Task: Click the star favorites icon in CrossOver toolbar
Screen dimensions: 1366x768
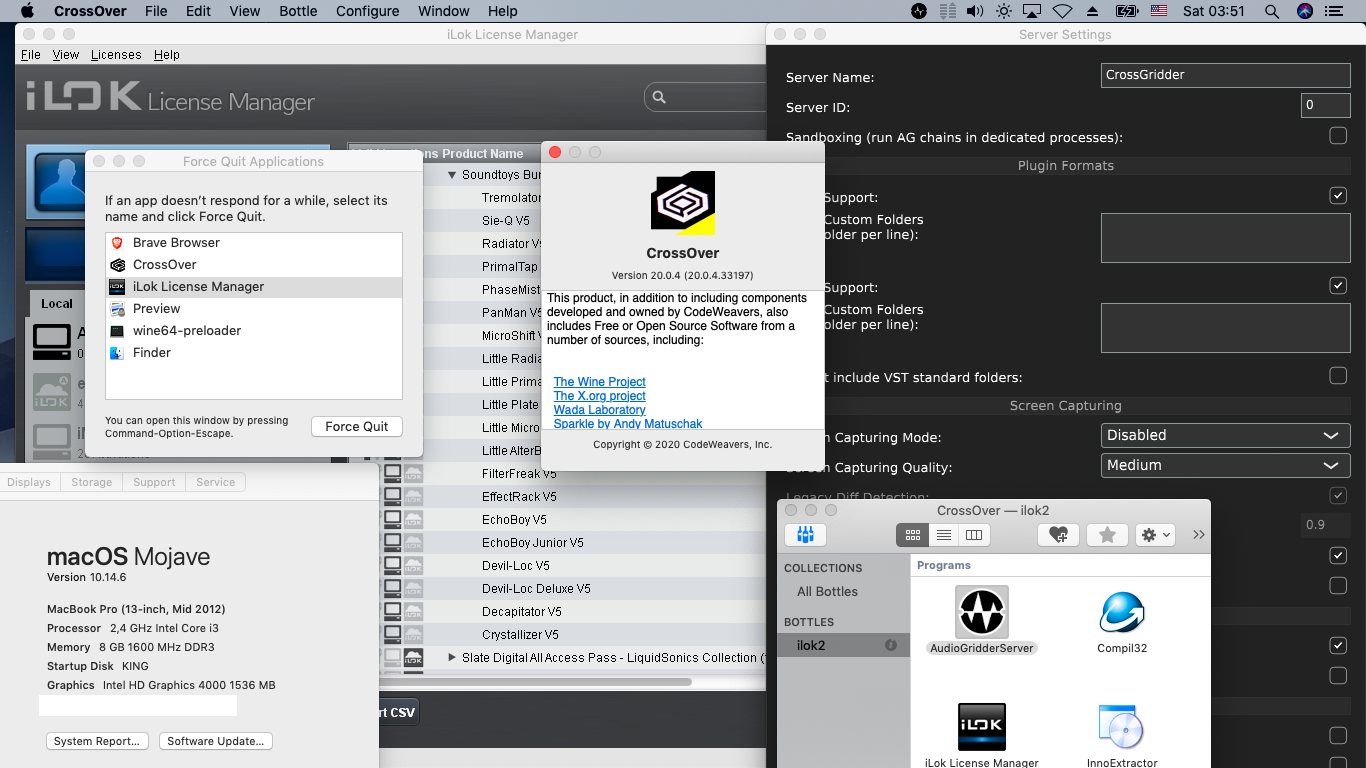Action: [x=1107, y=535]
